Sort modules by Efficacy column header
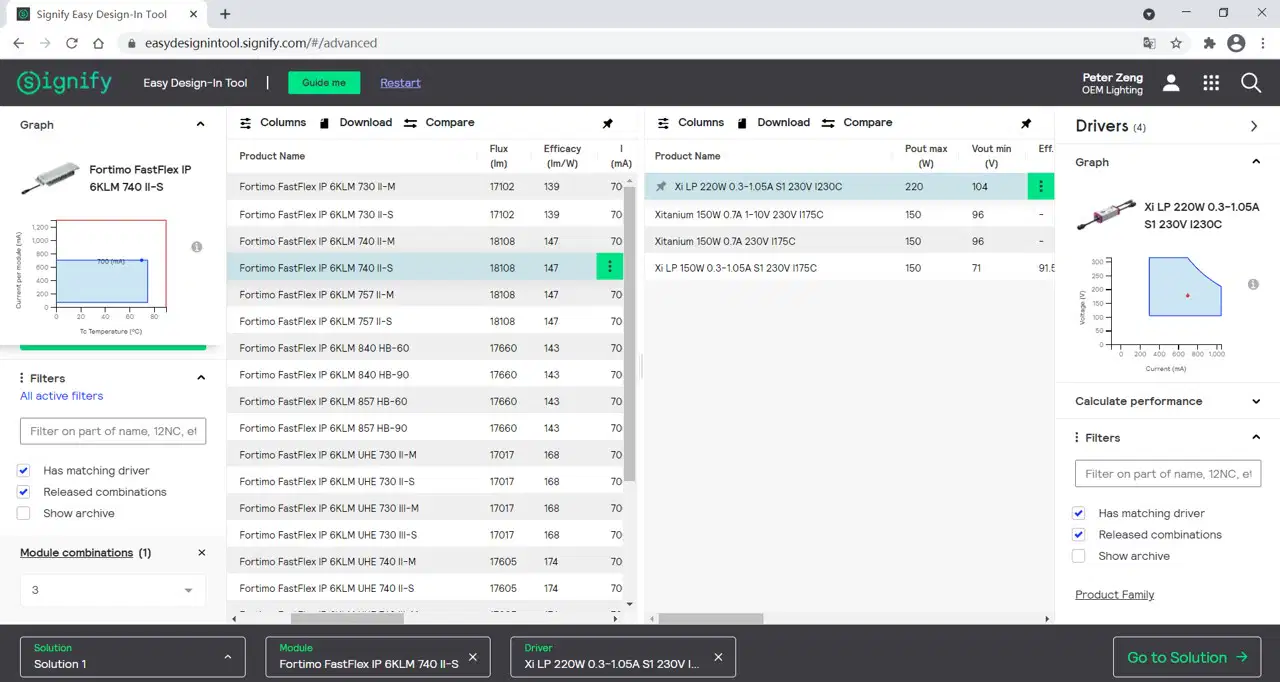Screen dimensions: 1280x682 (562, 156)
